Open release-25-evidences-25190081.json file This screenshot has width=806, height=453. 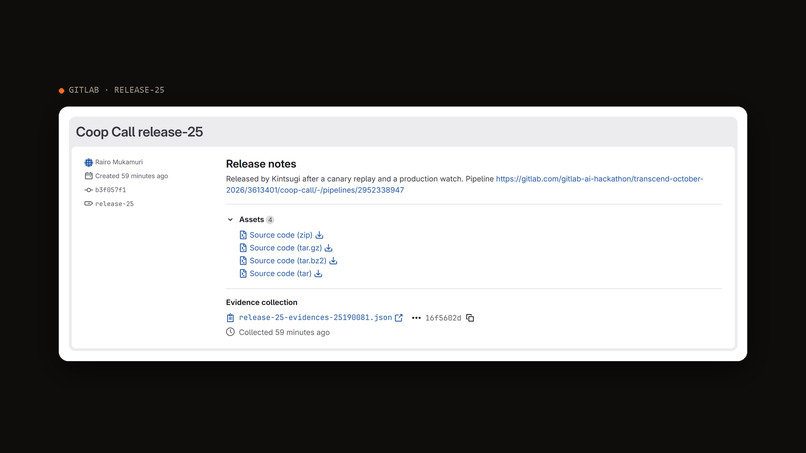click(x=316, y=318)
